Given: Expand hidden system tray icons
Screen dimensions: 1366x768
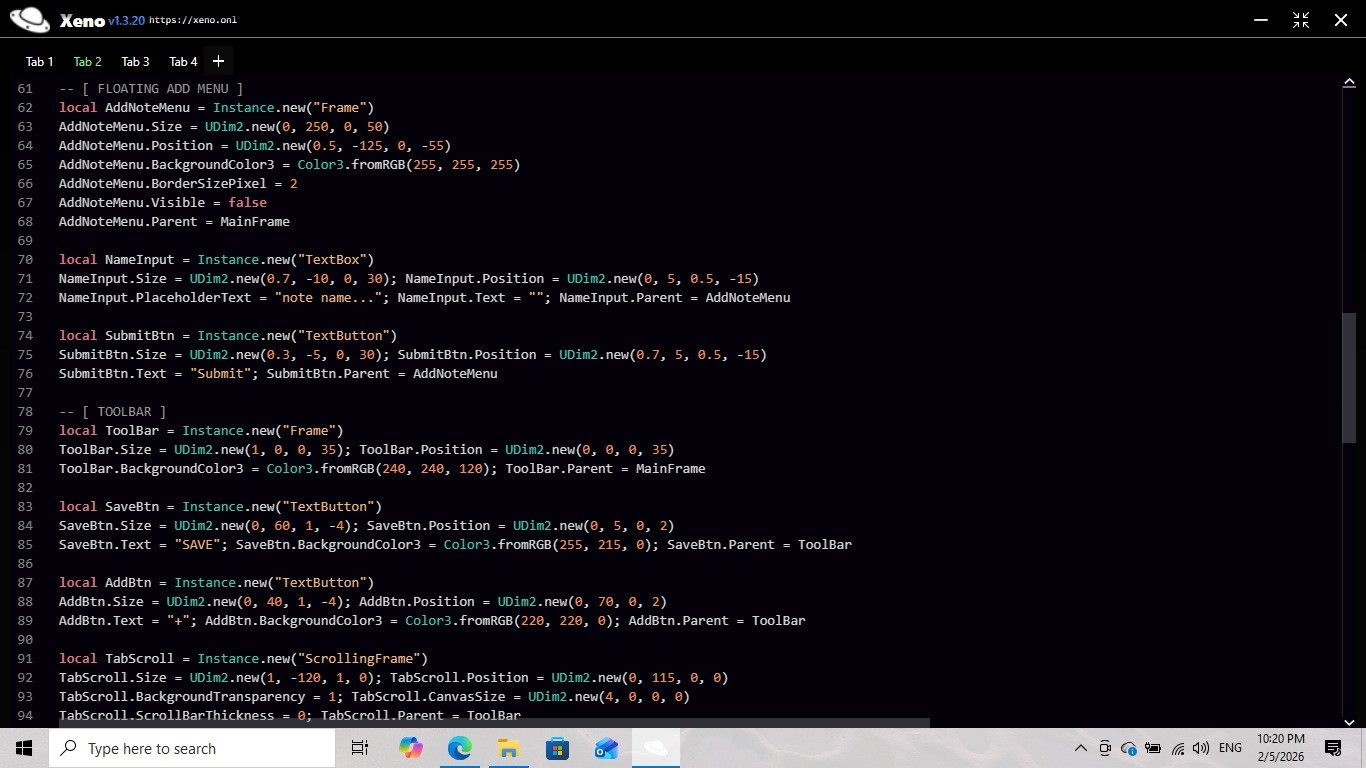Looking at the screenshot, I should point(1081,748).
